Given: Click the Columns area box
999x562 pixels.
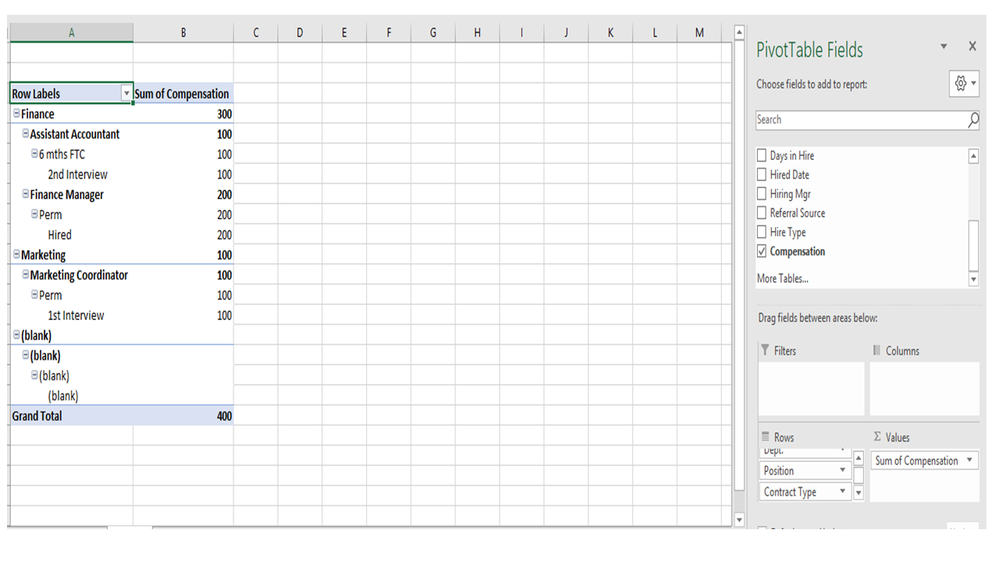Looking at the screenshot, I should tap(924, 389).
